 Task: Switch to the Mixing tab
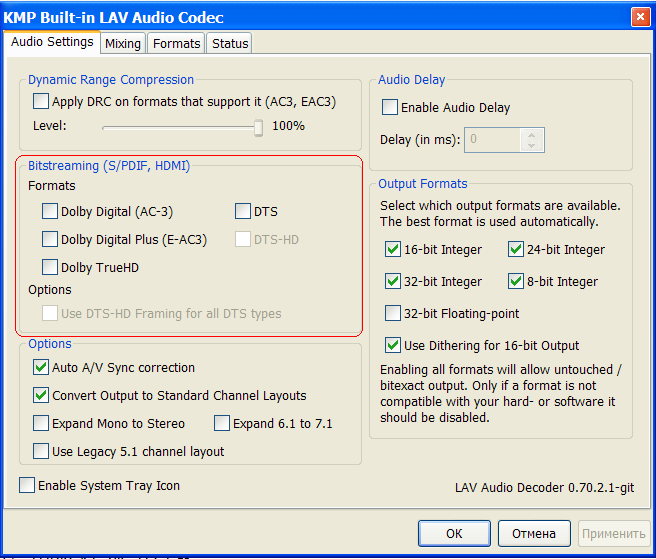click(123, 43)
